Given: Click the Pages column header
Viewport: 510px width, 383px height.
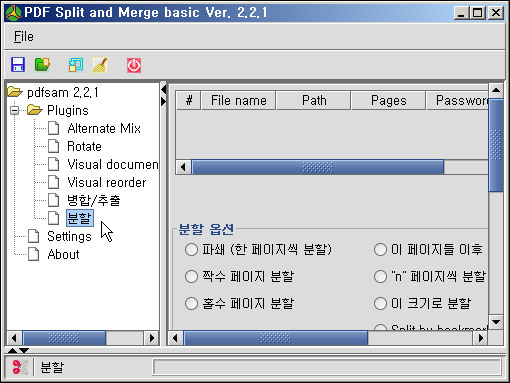Looking at the screenshot, I should 388,100.
